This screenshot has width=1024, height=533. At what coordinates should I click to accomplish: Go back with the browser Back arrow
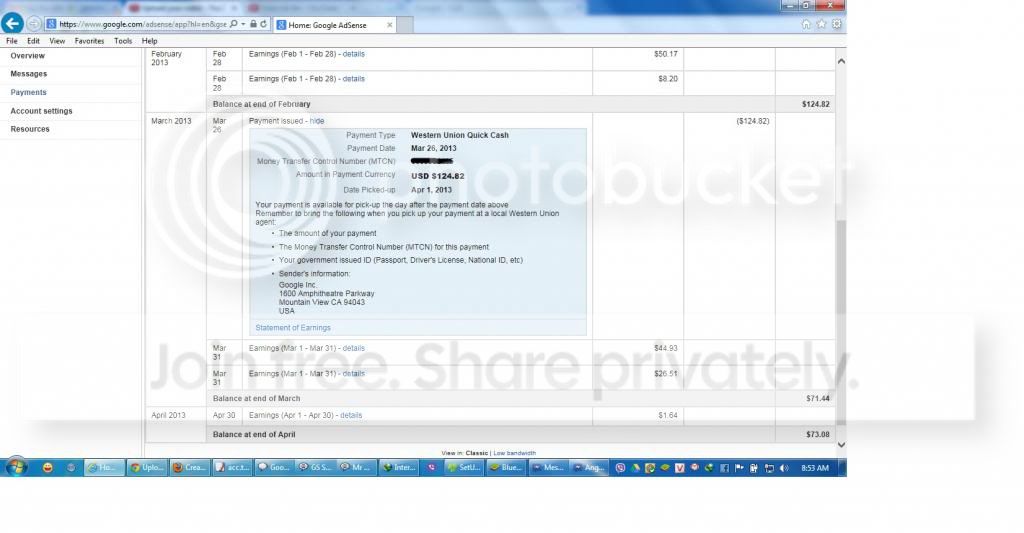12,24
